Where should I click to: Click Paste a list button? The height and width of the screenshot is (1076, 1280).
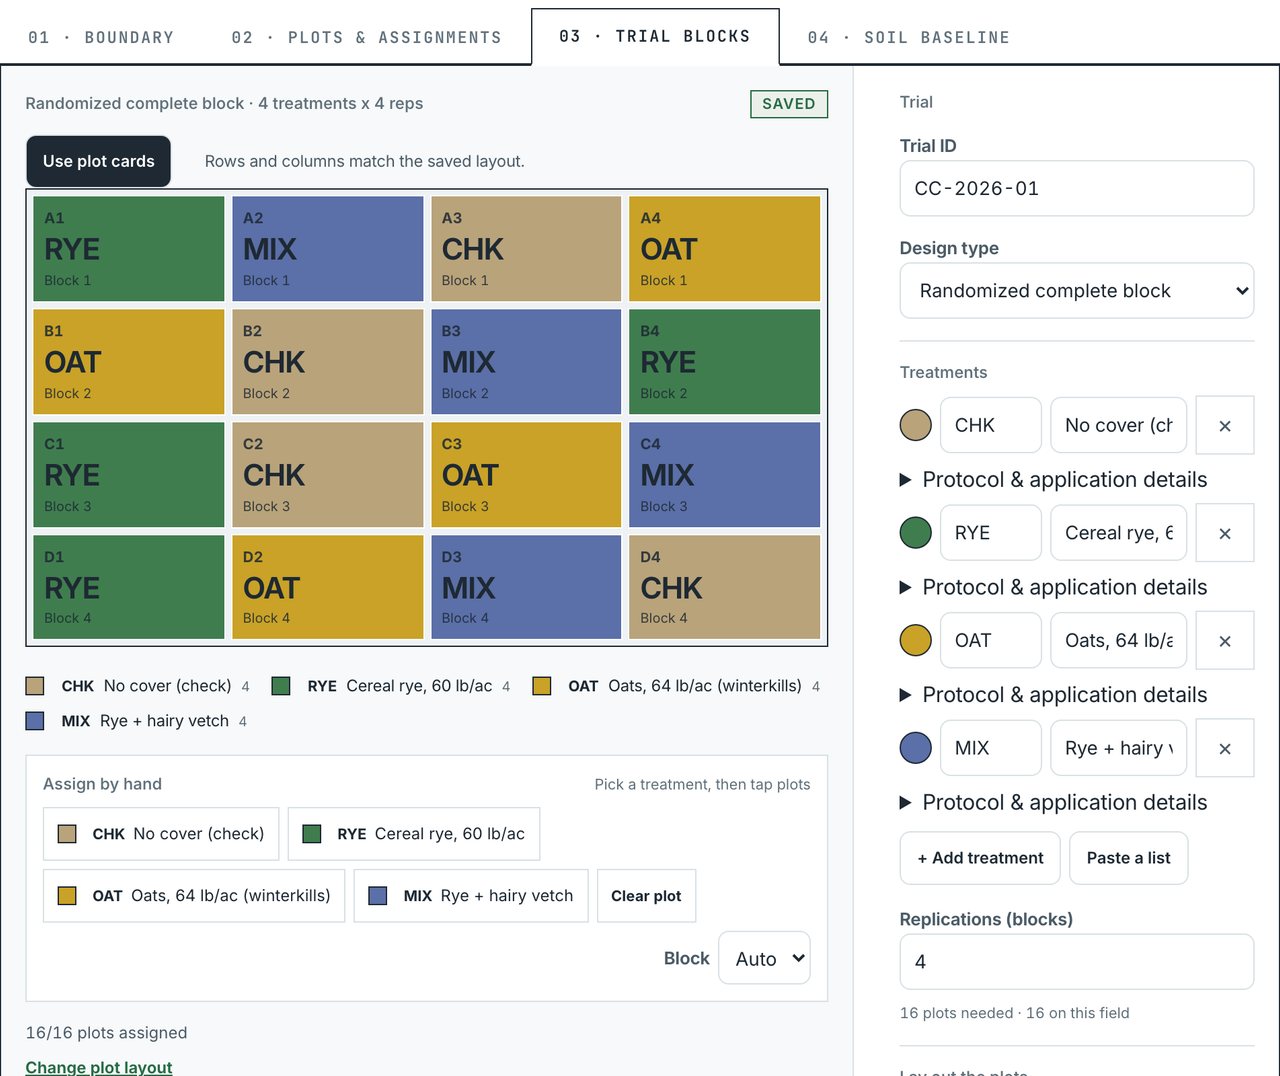click(1129, 858)
